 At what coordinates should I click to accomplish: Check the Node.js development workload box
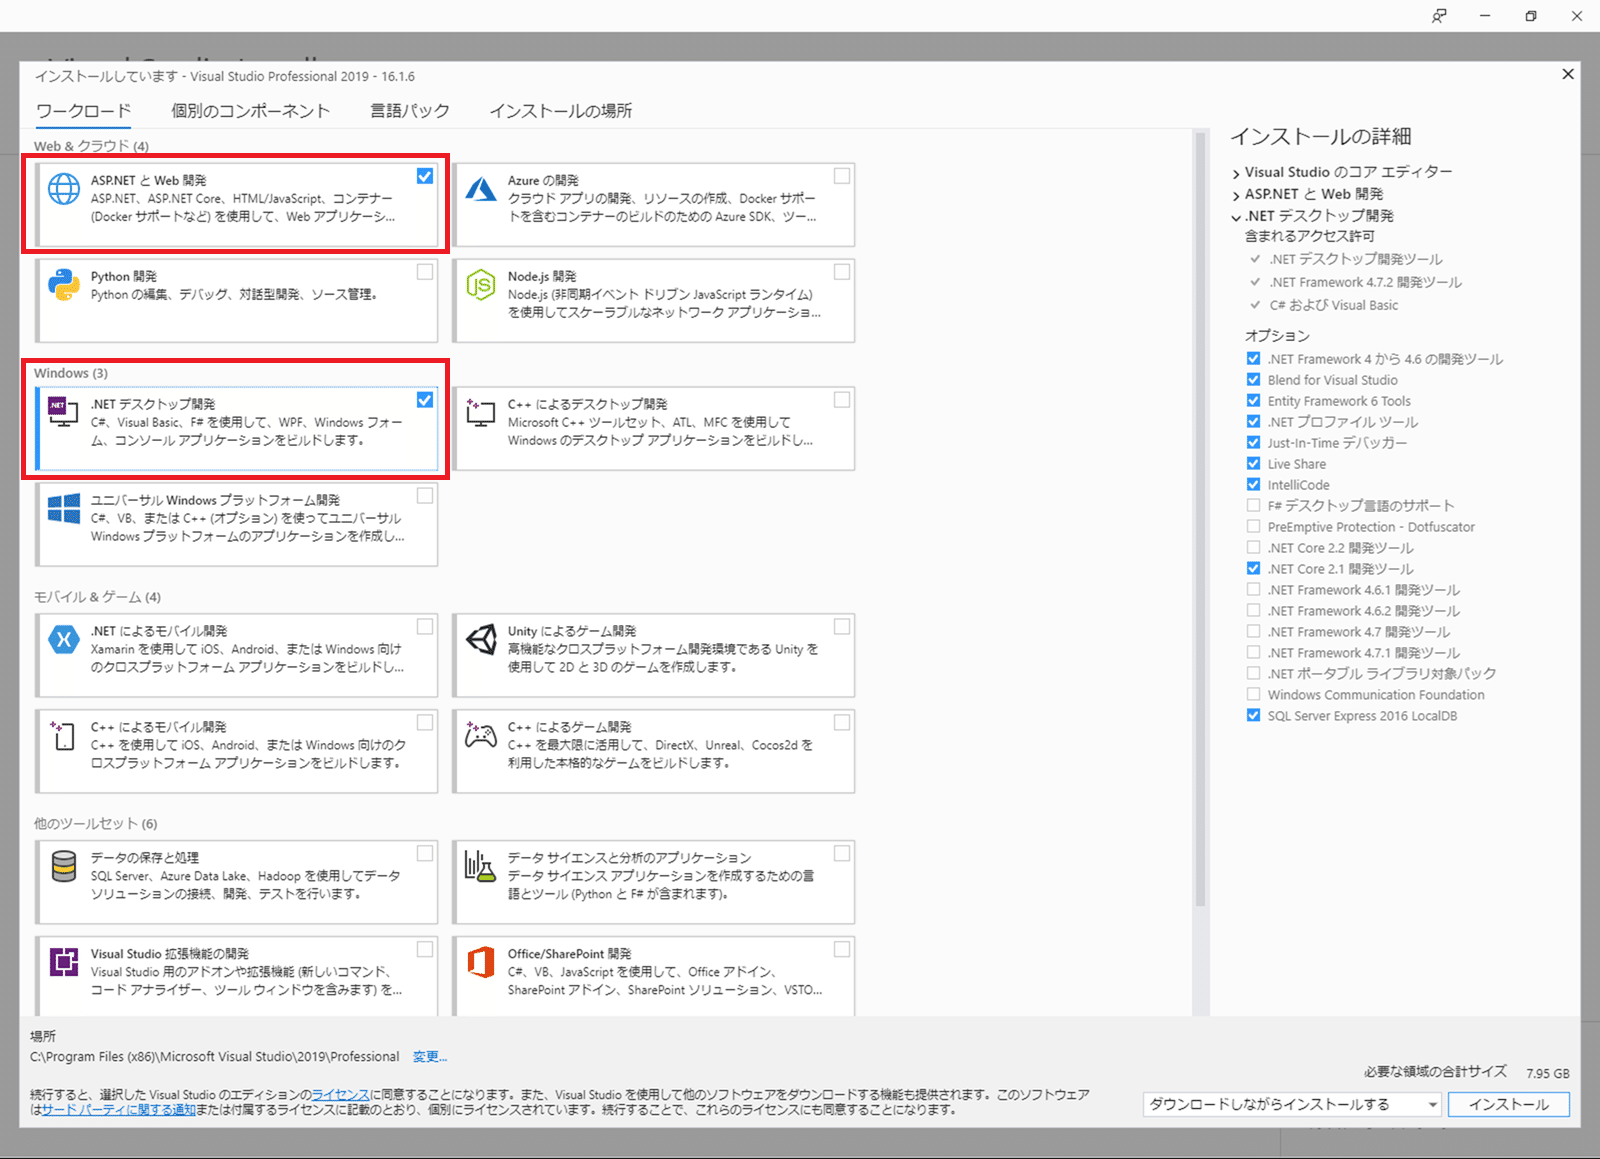[x=842, y=272]
